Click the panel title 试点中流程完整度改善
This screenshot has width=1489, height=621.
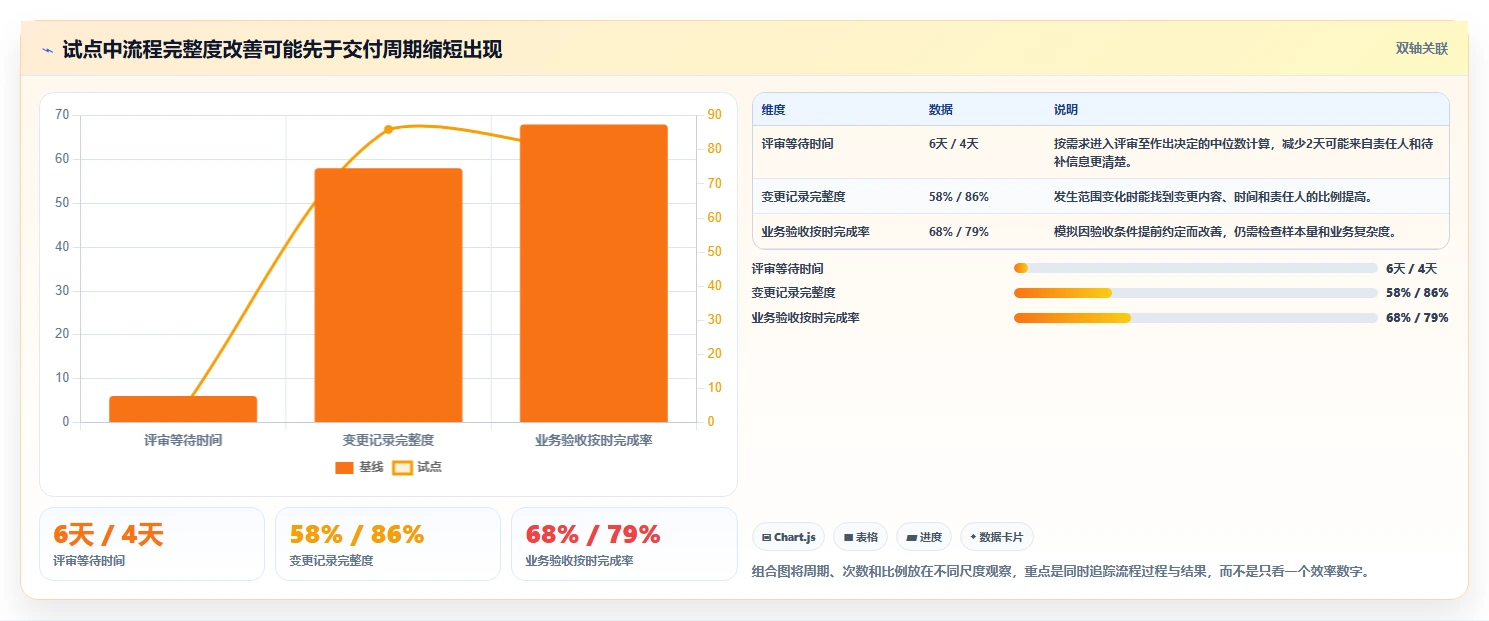click(x=282, y=50)
